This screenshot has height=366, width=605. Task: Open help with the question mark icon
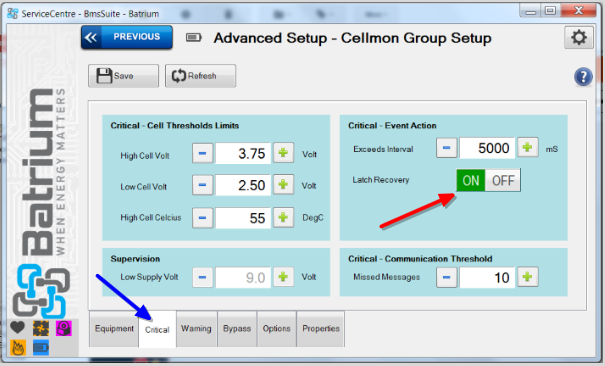[x=583, y=76]
